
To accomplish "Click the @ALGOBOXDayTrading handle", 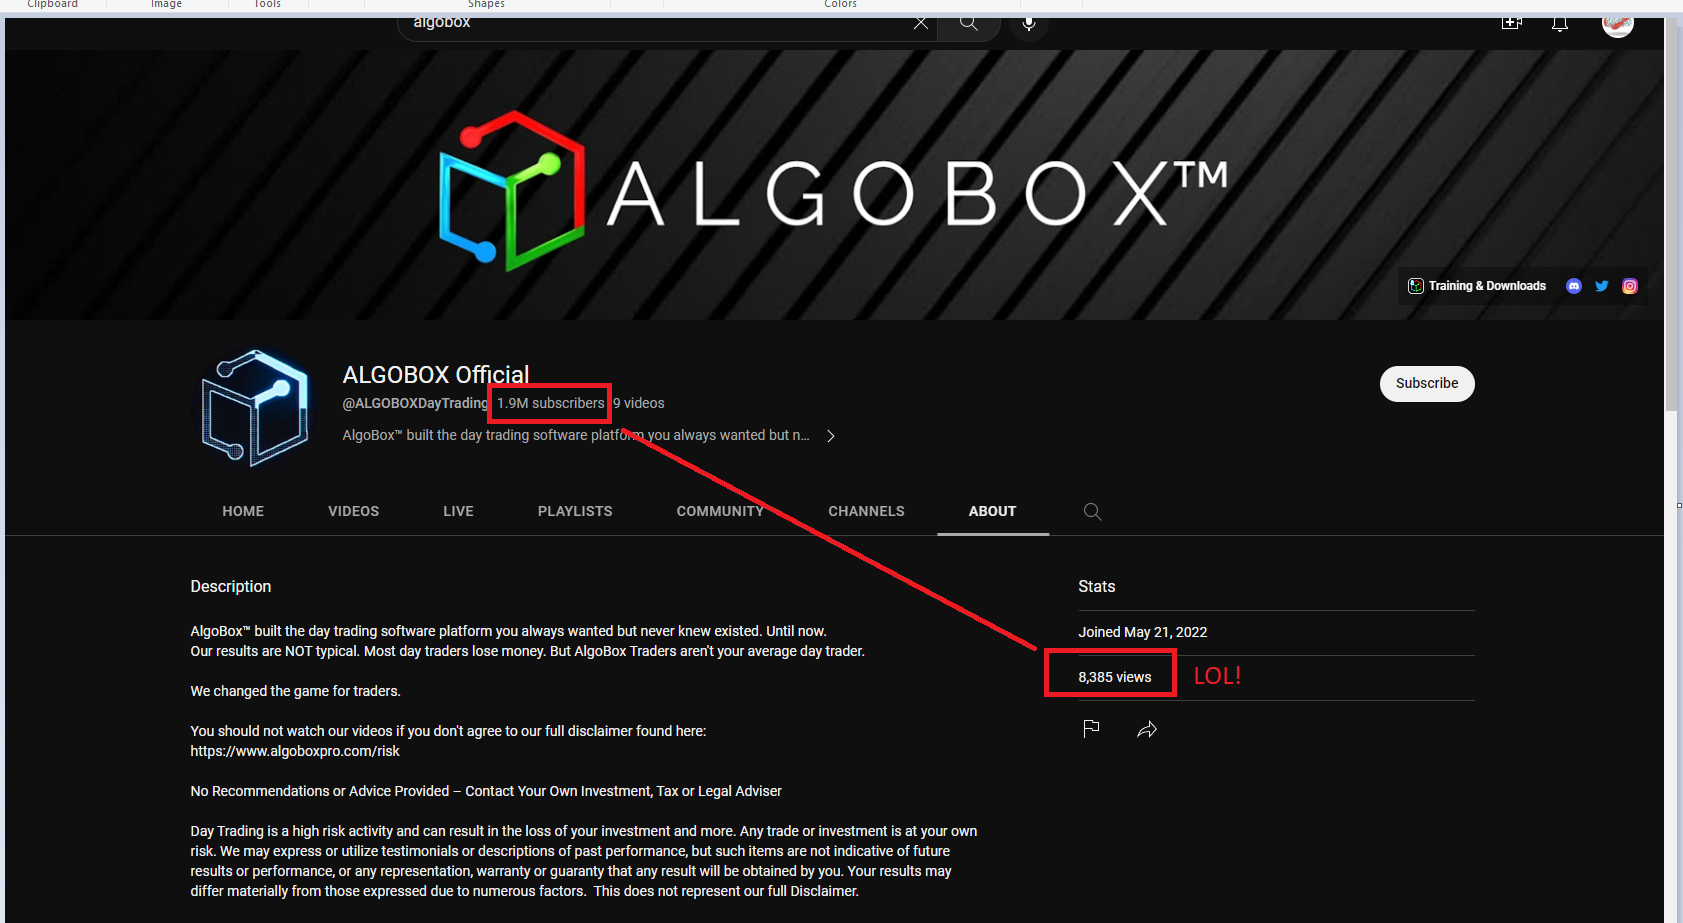I will pos(415,403).
